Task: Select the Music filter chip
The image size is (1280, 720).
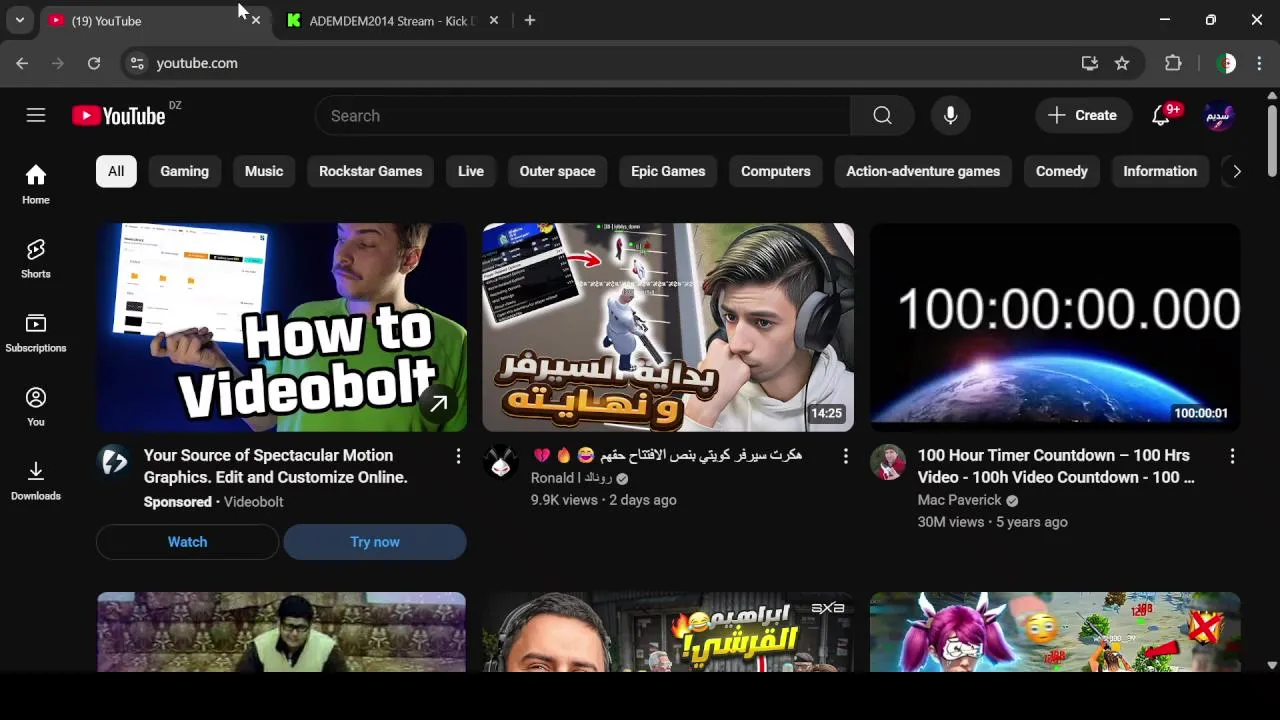Action: coord(264,171)
